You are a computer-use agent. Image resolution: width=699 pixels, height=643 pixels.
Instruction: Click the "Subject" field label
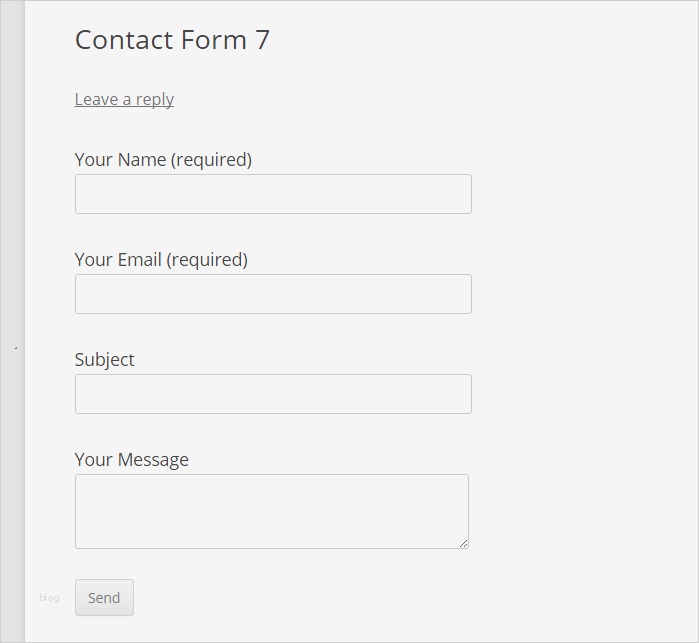coord(104,359)
